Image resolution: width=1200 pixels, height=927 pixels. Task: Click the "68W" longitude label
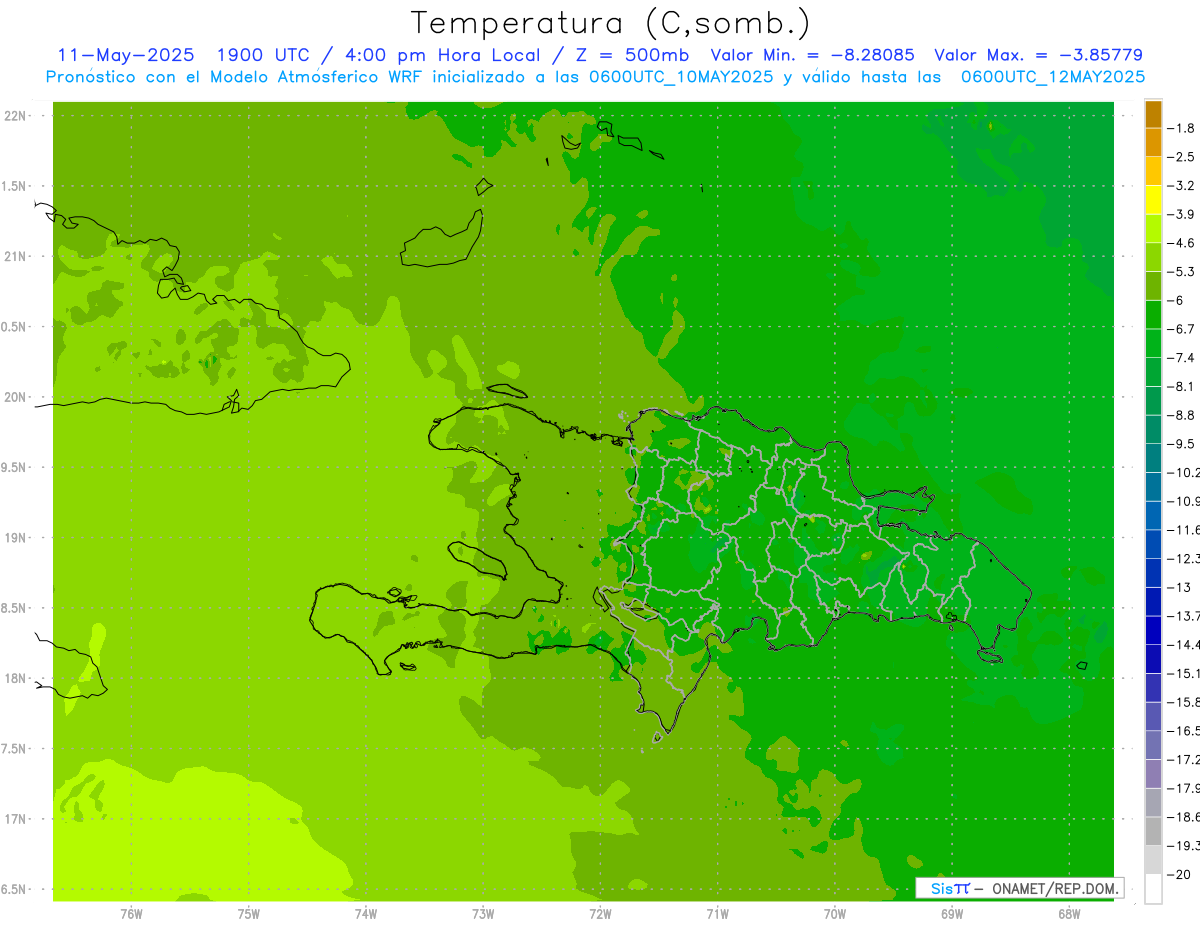pos(1069,914)
